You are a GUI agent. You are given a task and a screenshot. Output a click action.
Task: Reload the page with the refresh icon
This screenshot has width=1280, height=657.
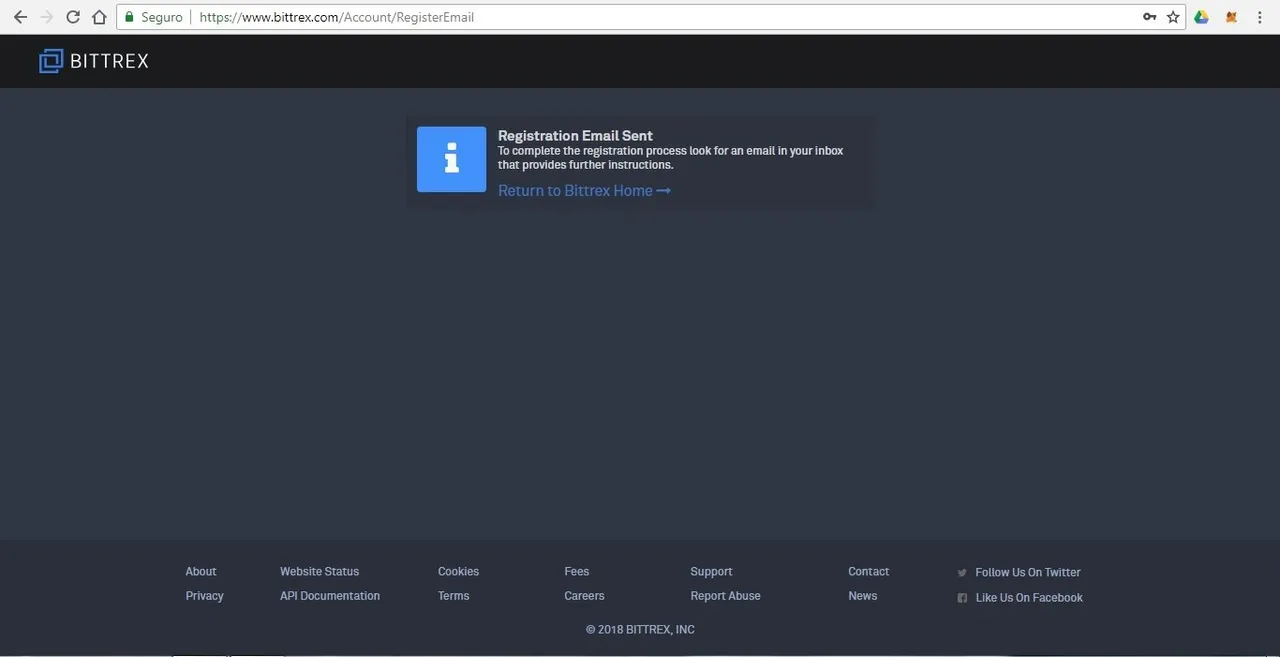coord(72,17)
